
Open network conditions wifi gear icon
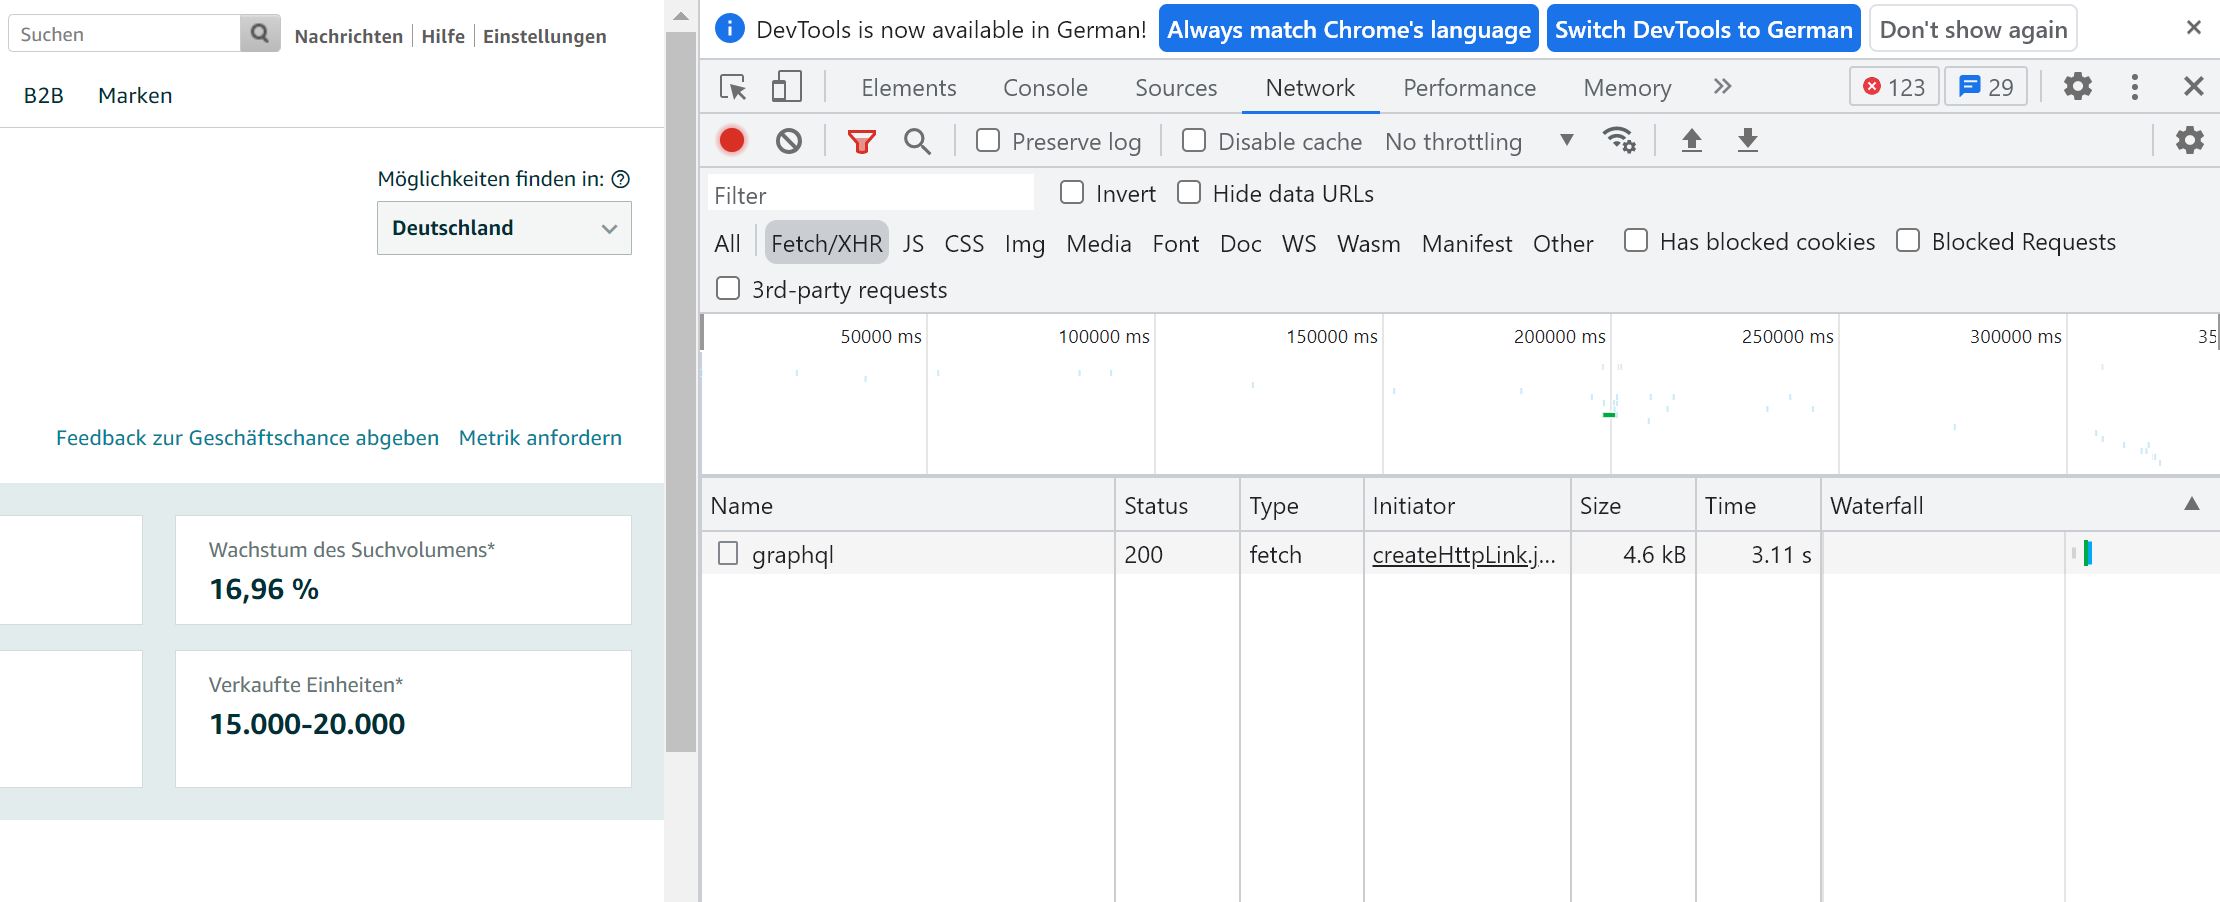tap(1619, 140)
